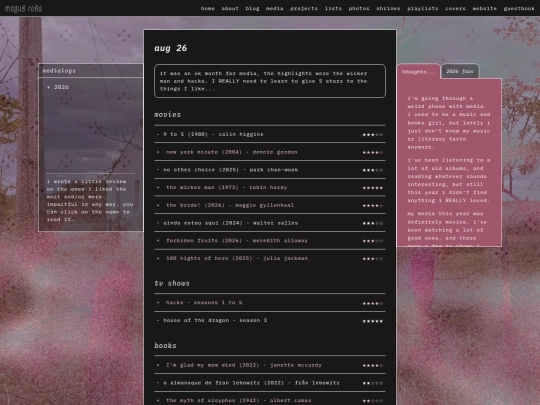Click the 'tv shows' section heading
The height and width of the screenshot is (405, 540).
click(x=172, y=283)
